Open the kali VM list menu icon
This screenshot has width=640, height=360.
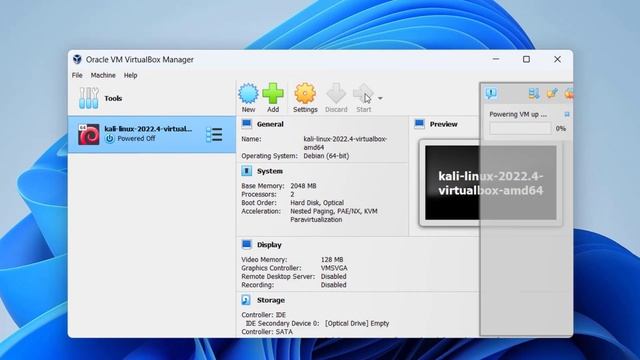pos(214,135)
